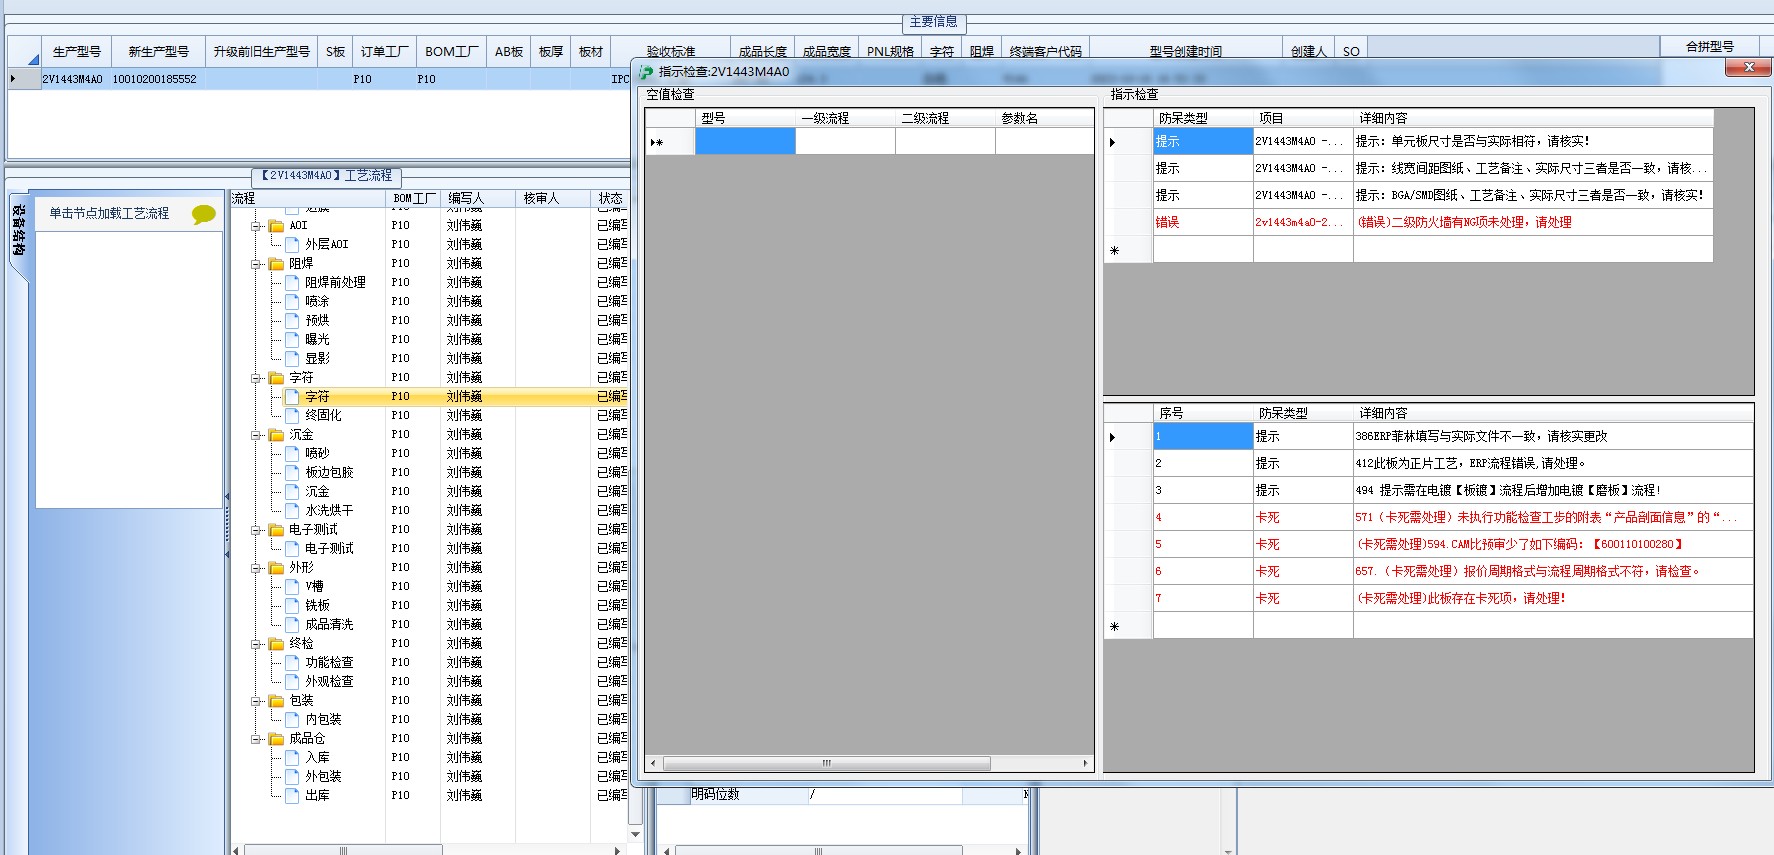Screen dimensions: 1774x855
Task: Collapse the 电子测试 folder node
Action: (257, 530)
